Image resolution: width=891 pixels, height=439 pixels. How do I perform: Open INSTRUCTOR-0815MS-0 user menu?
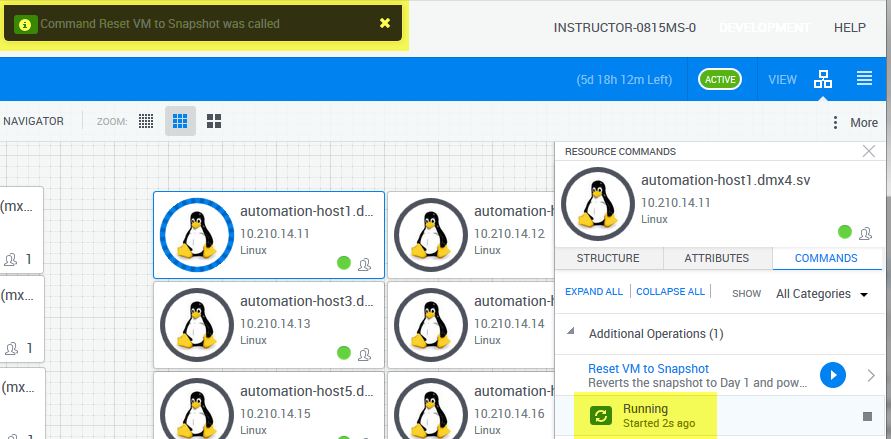pos(624,27)
